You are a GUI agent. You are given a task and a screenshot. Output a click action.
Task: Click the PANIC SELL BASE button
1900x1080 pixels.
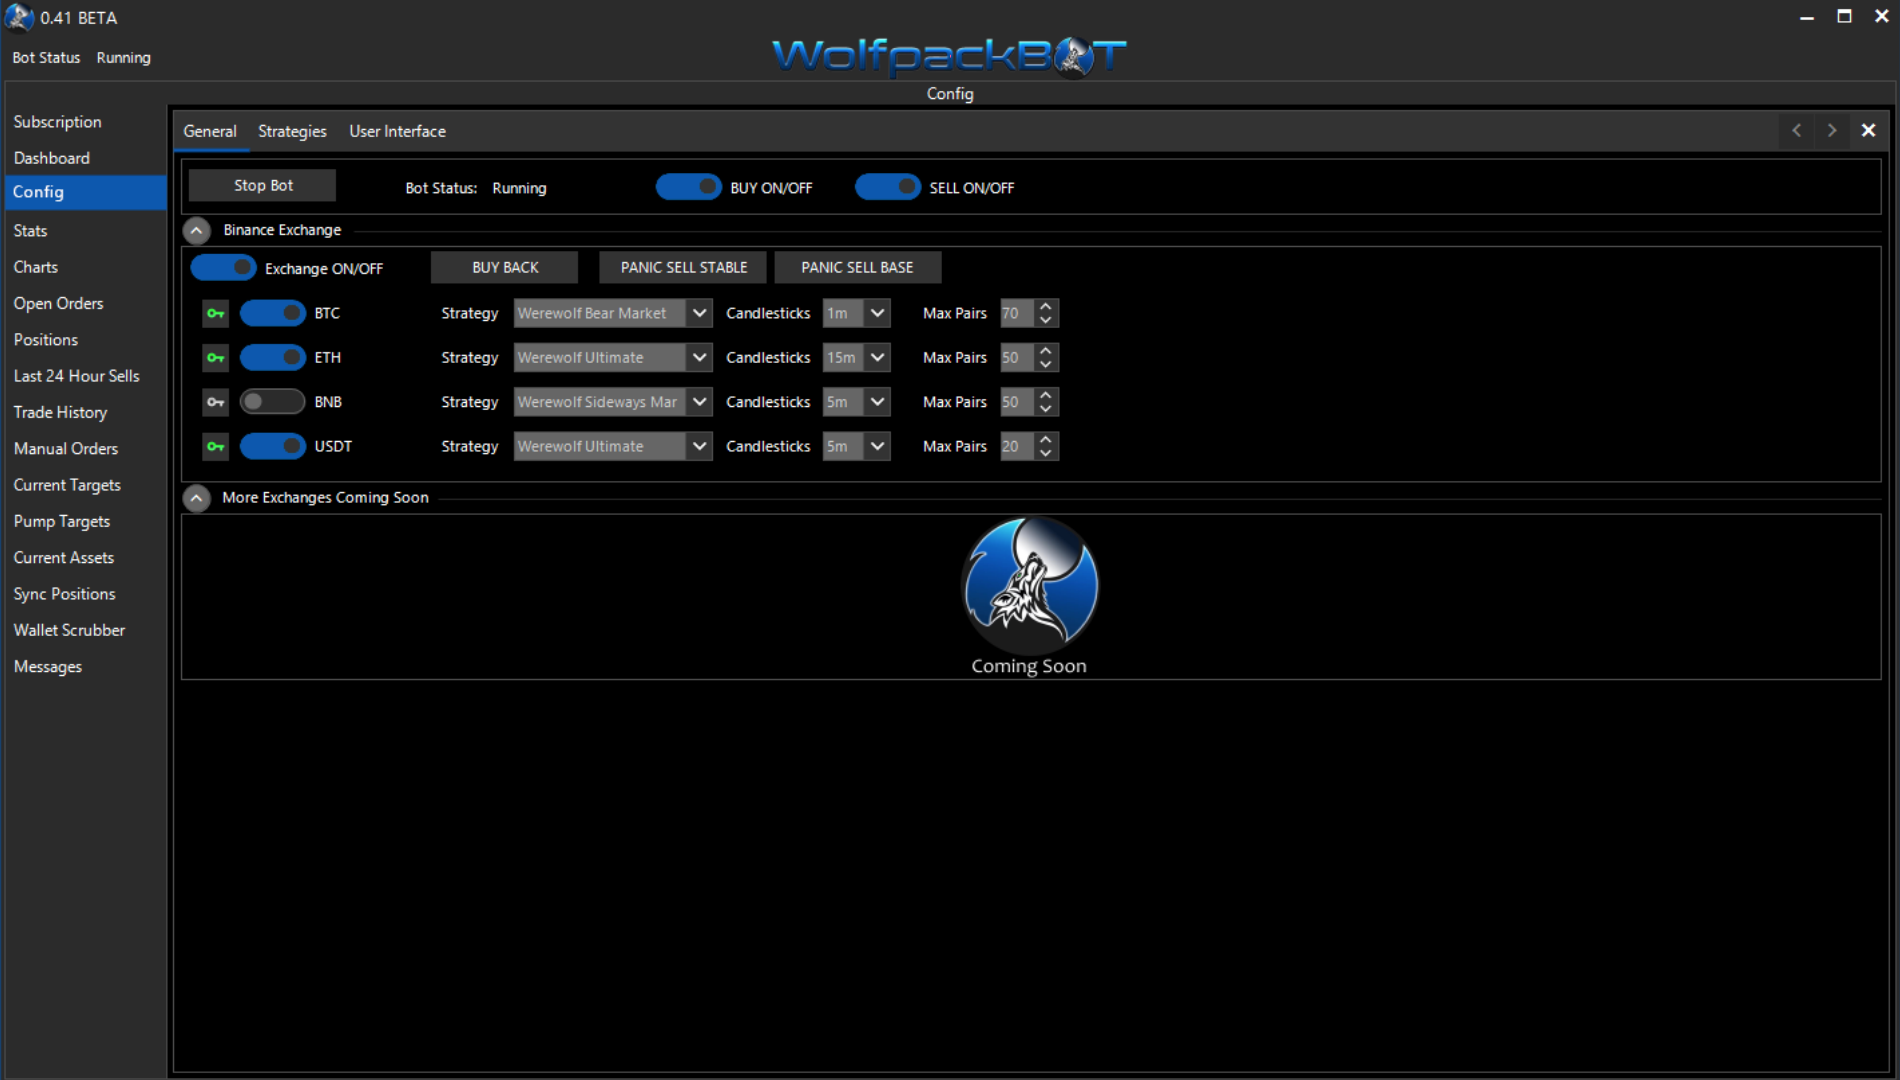(x=857, y=267)
